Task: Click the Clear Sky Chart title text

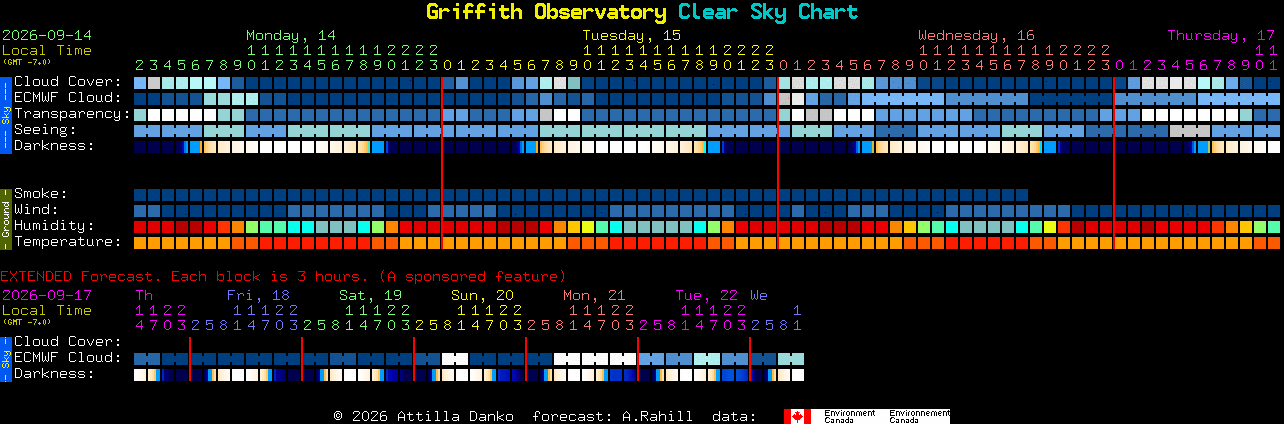Action: point(768,12)
